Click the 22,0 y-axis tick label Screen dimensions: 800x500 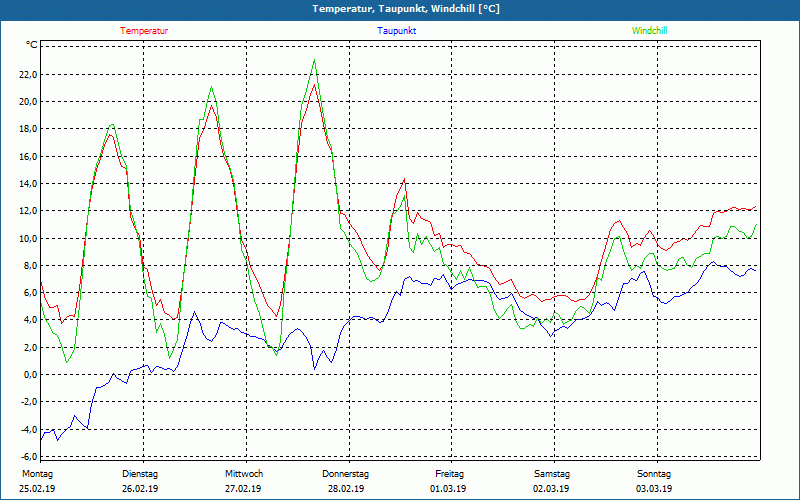27,74
